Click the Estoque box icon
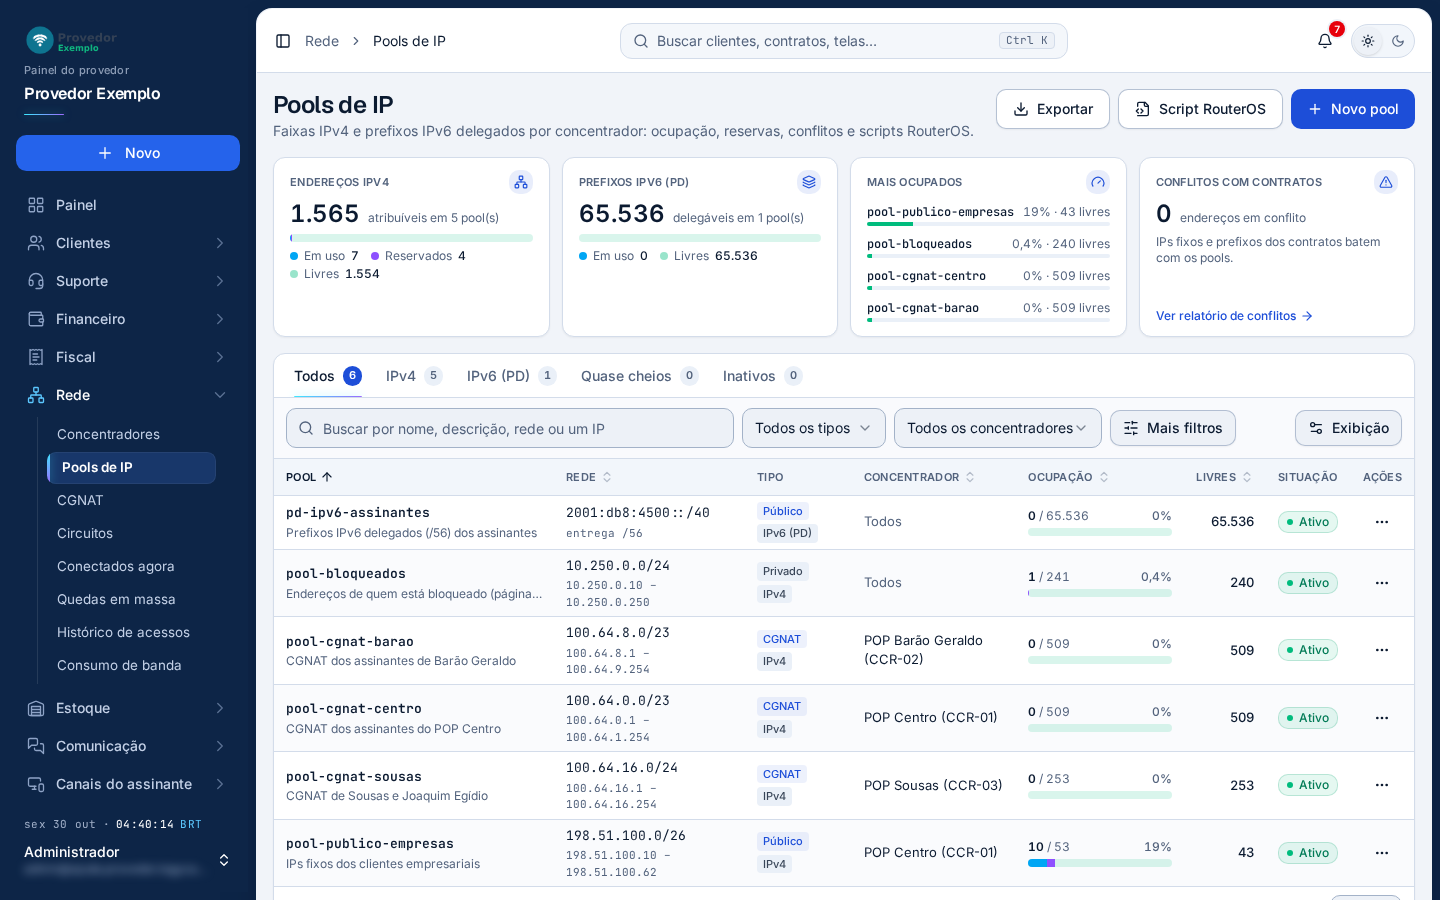 point(36,708)
